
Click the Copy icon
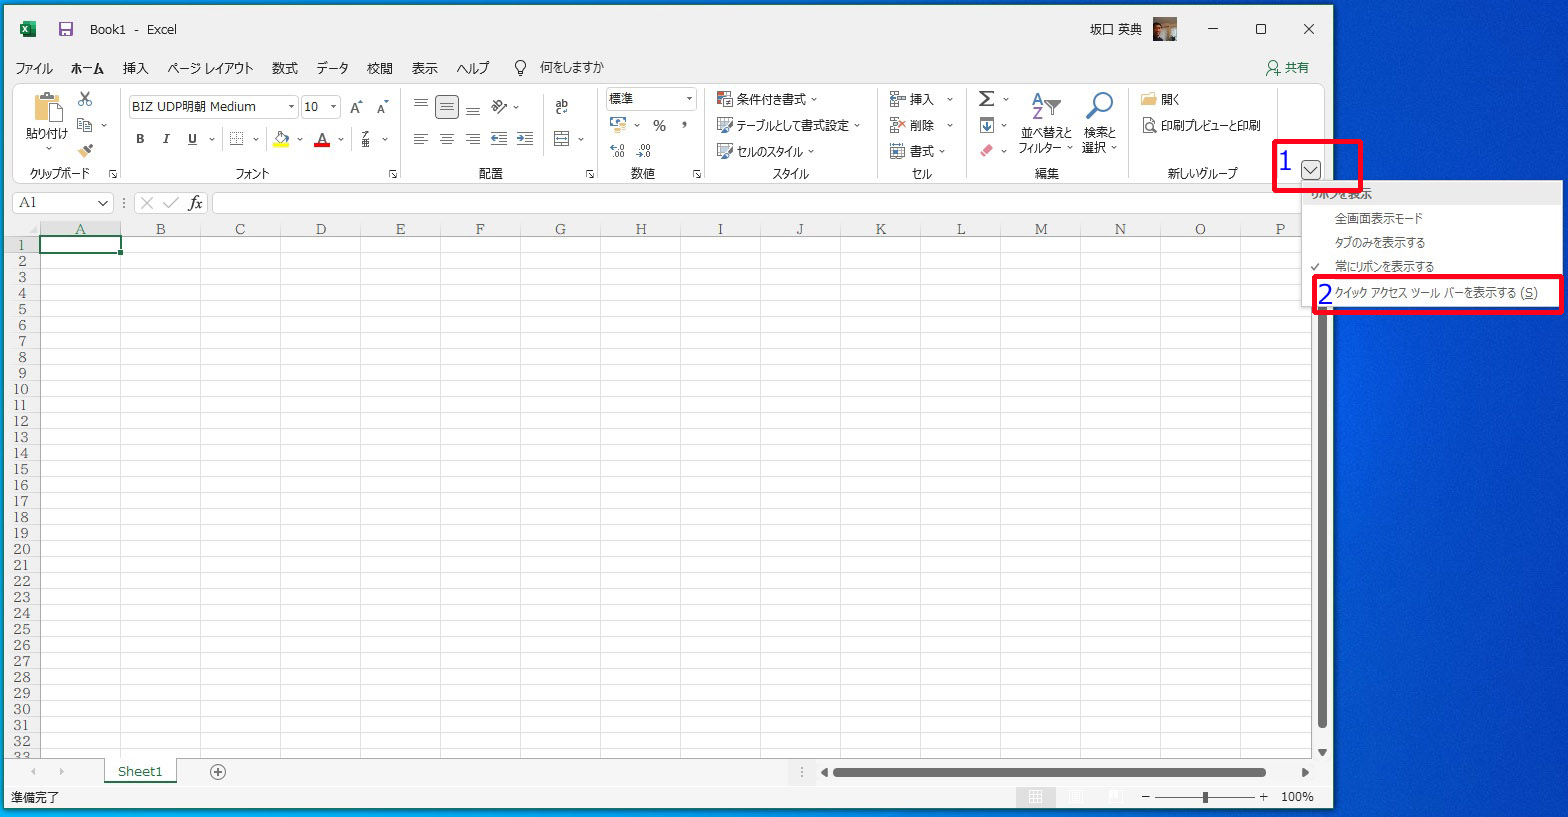point(85,125)
